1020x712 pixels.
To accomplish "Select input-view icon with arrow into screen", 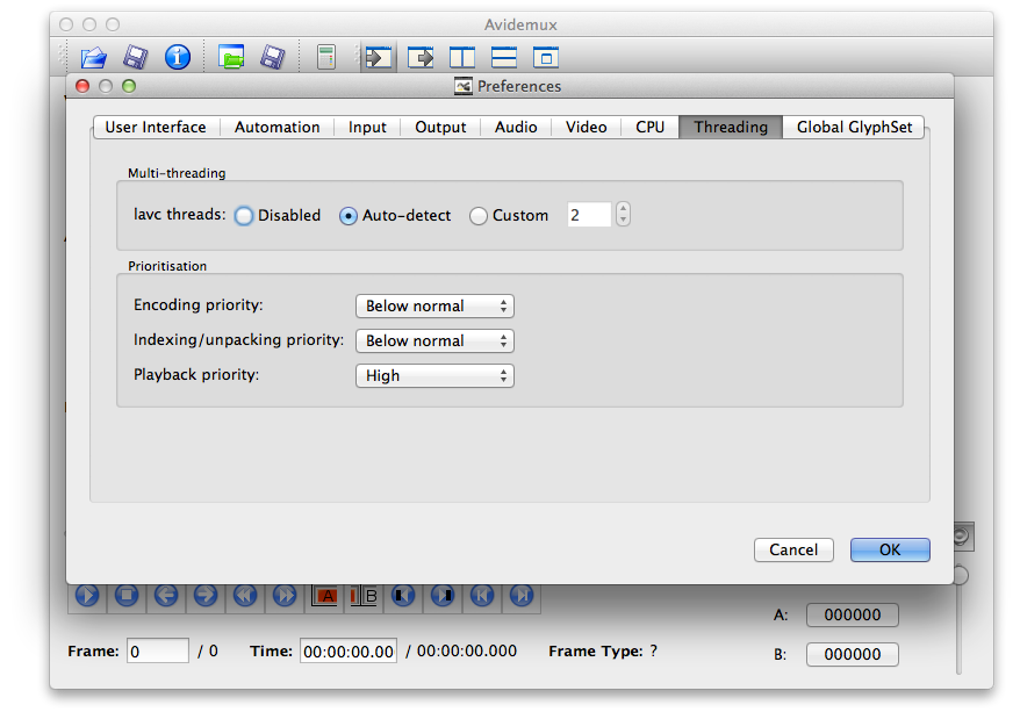I will click(x=379, y=57).
